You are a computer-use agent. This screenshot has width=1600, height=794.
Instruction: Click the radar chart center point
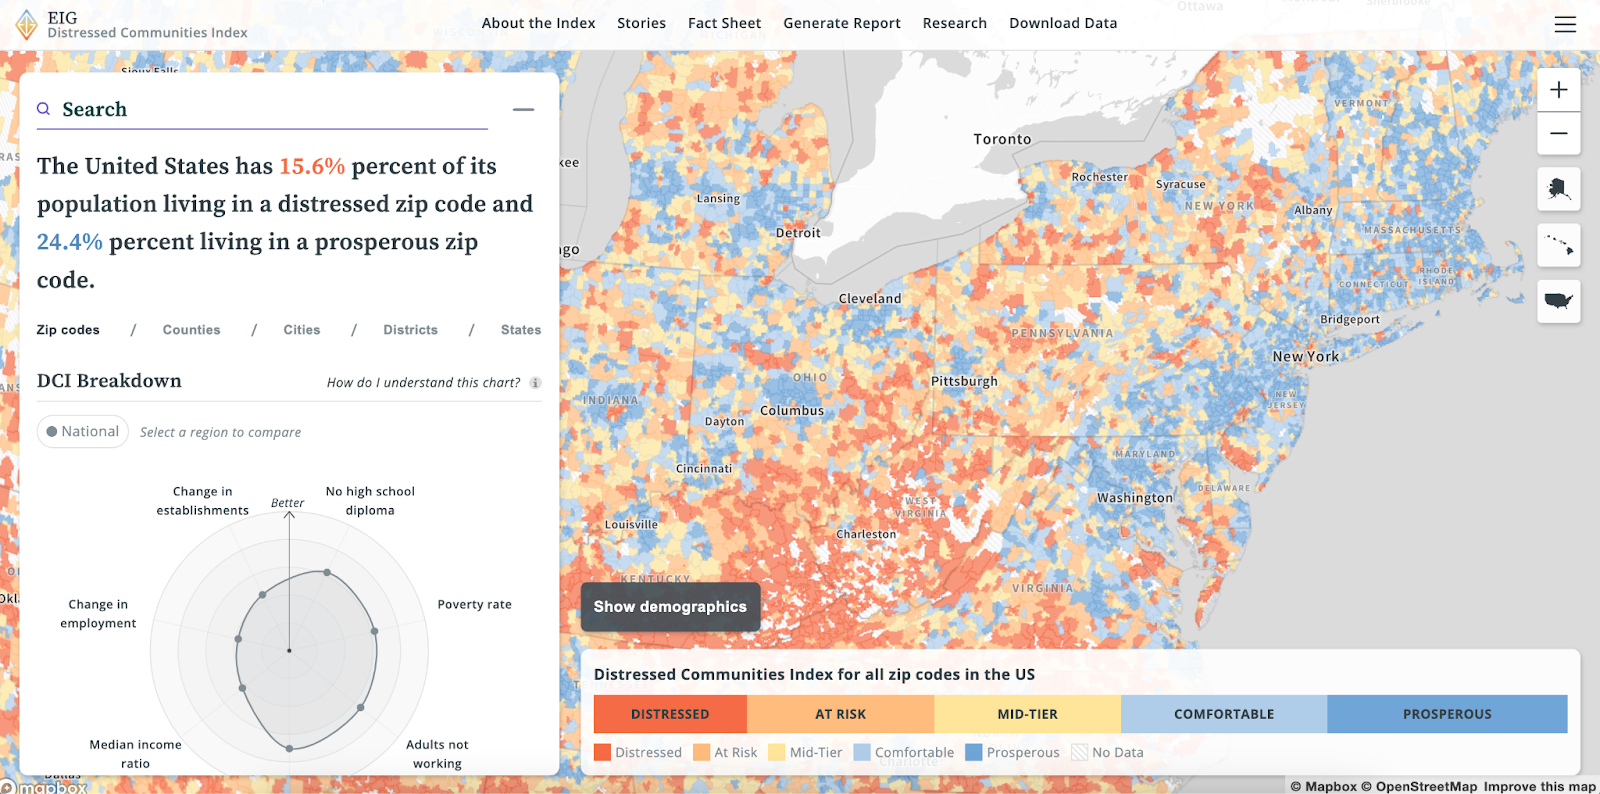click(x=290, y=651)
